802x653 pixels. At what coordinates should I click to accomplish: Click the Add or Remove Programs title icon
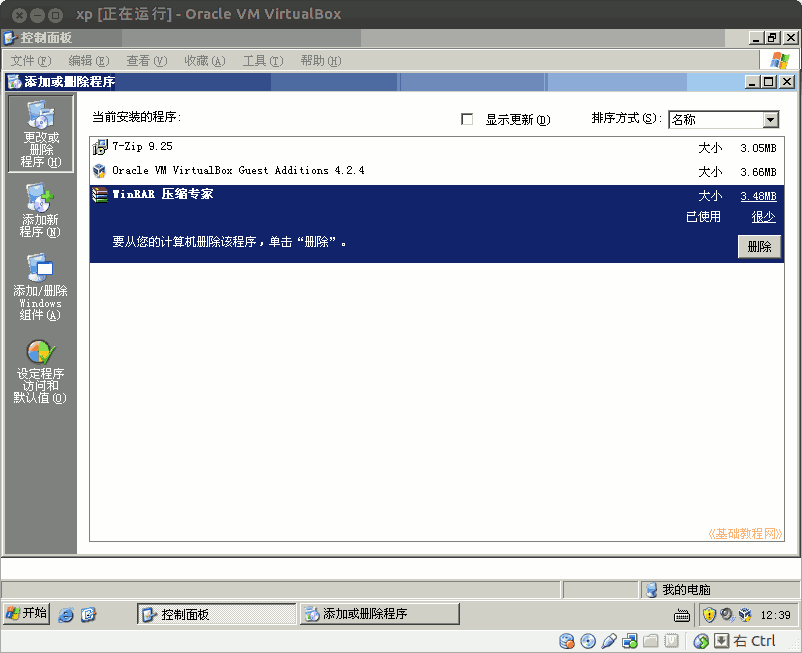point(14,82)
